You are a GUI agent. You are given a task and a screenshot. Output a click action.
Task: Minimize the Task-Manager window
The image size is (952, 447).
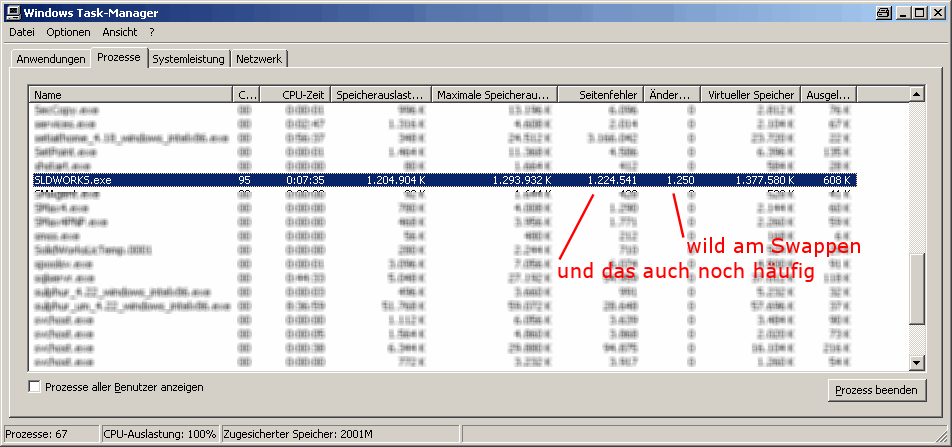point(903,12)
